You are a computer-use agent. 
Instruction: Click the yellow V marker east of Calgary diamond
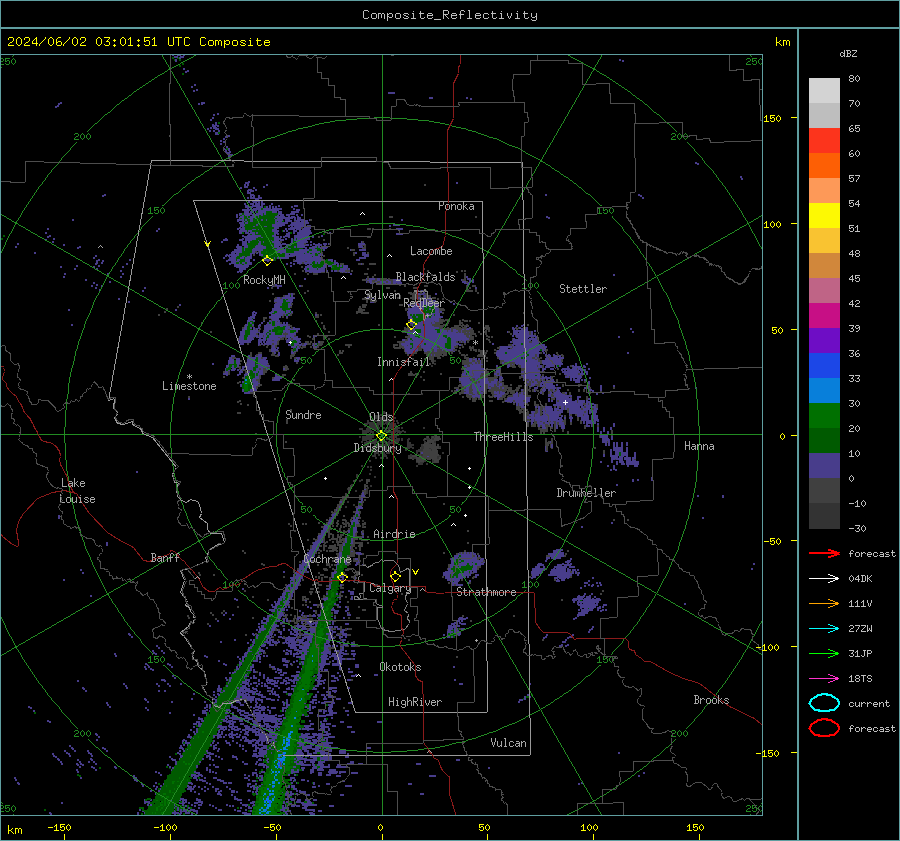pos(416,572)
